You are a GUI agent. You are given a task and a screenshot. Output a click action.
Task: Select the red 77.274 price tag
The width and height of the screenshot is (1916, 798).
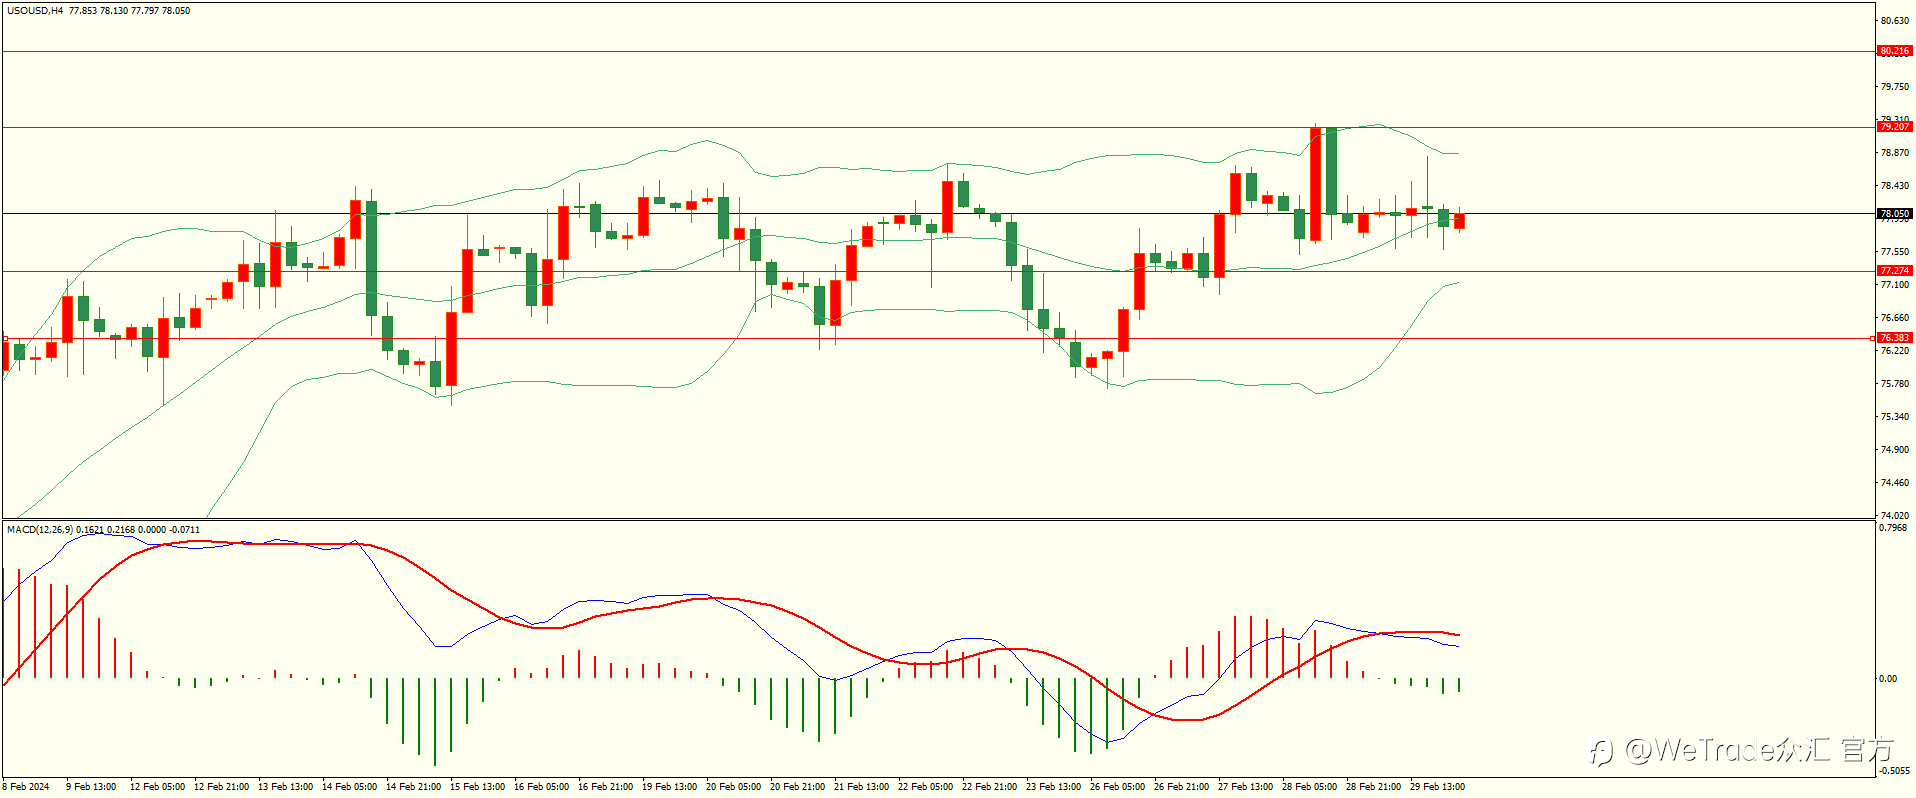click(1894, 271)
